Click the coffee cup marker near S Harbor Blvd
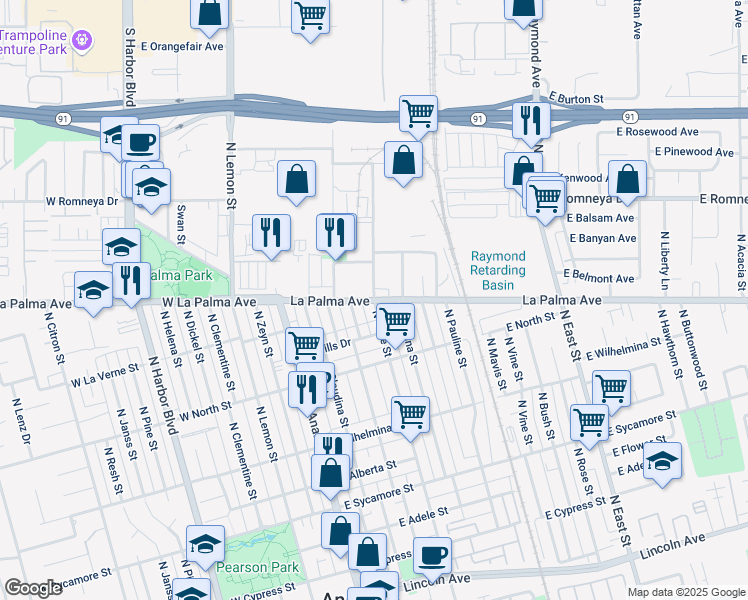This screenshot has height=600, width=748. [140, 143]
